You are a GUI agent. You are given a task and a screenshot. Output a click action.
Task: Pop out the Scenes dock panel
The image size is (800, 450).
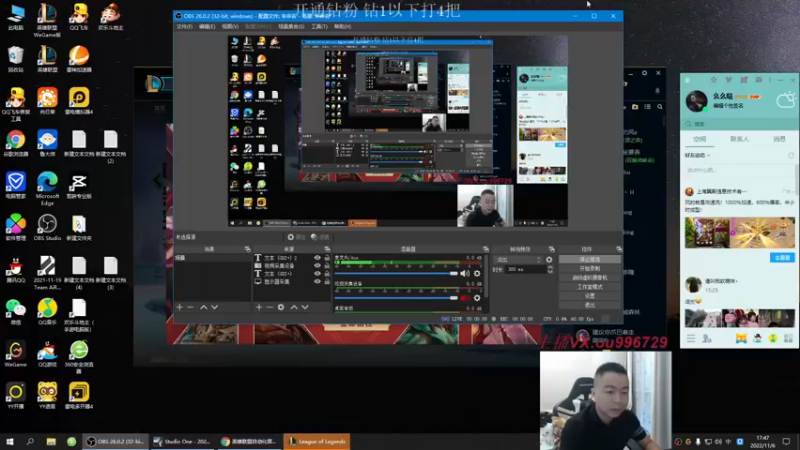[x=247, y=249]
